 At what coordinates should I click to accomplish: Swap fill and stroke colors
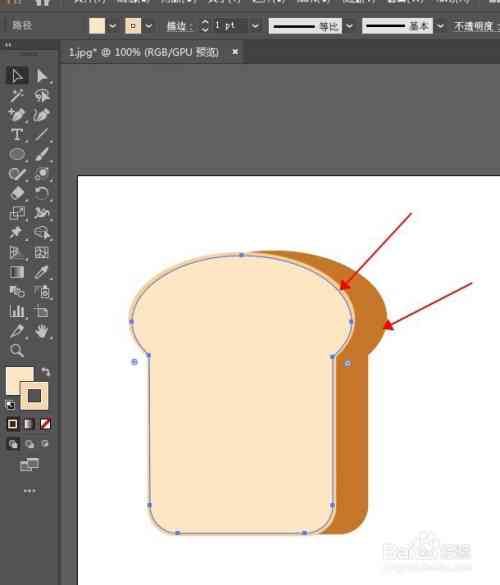click(x=45, y=372)
